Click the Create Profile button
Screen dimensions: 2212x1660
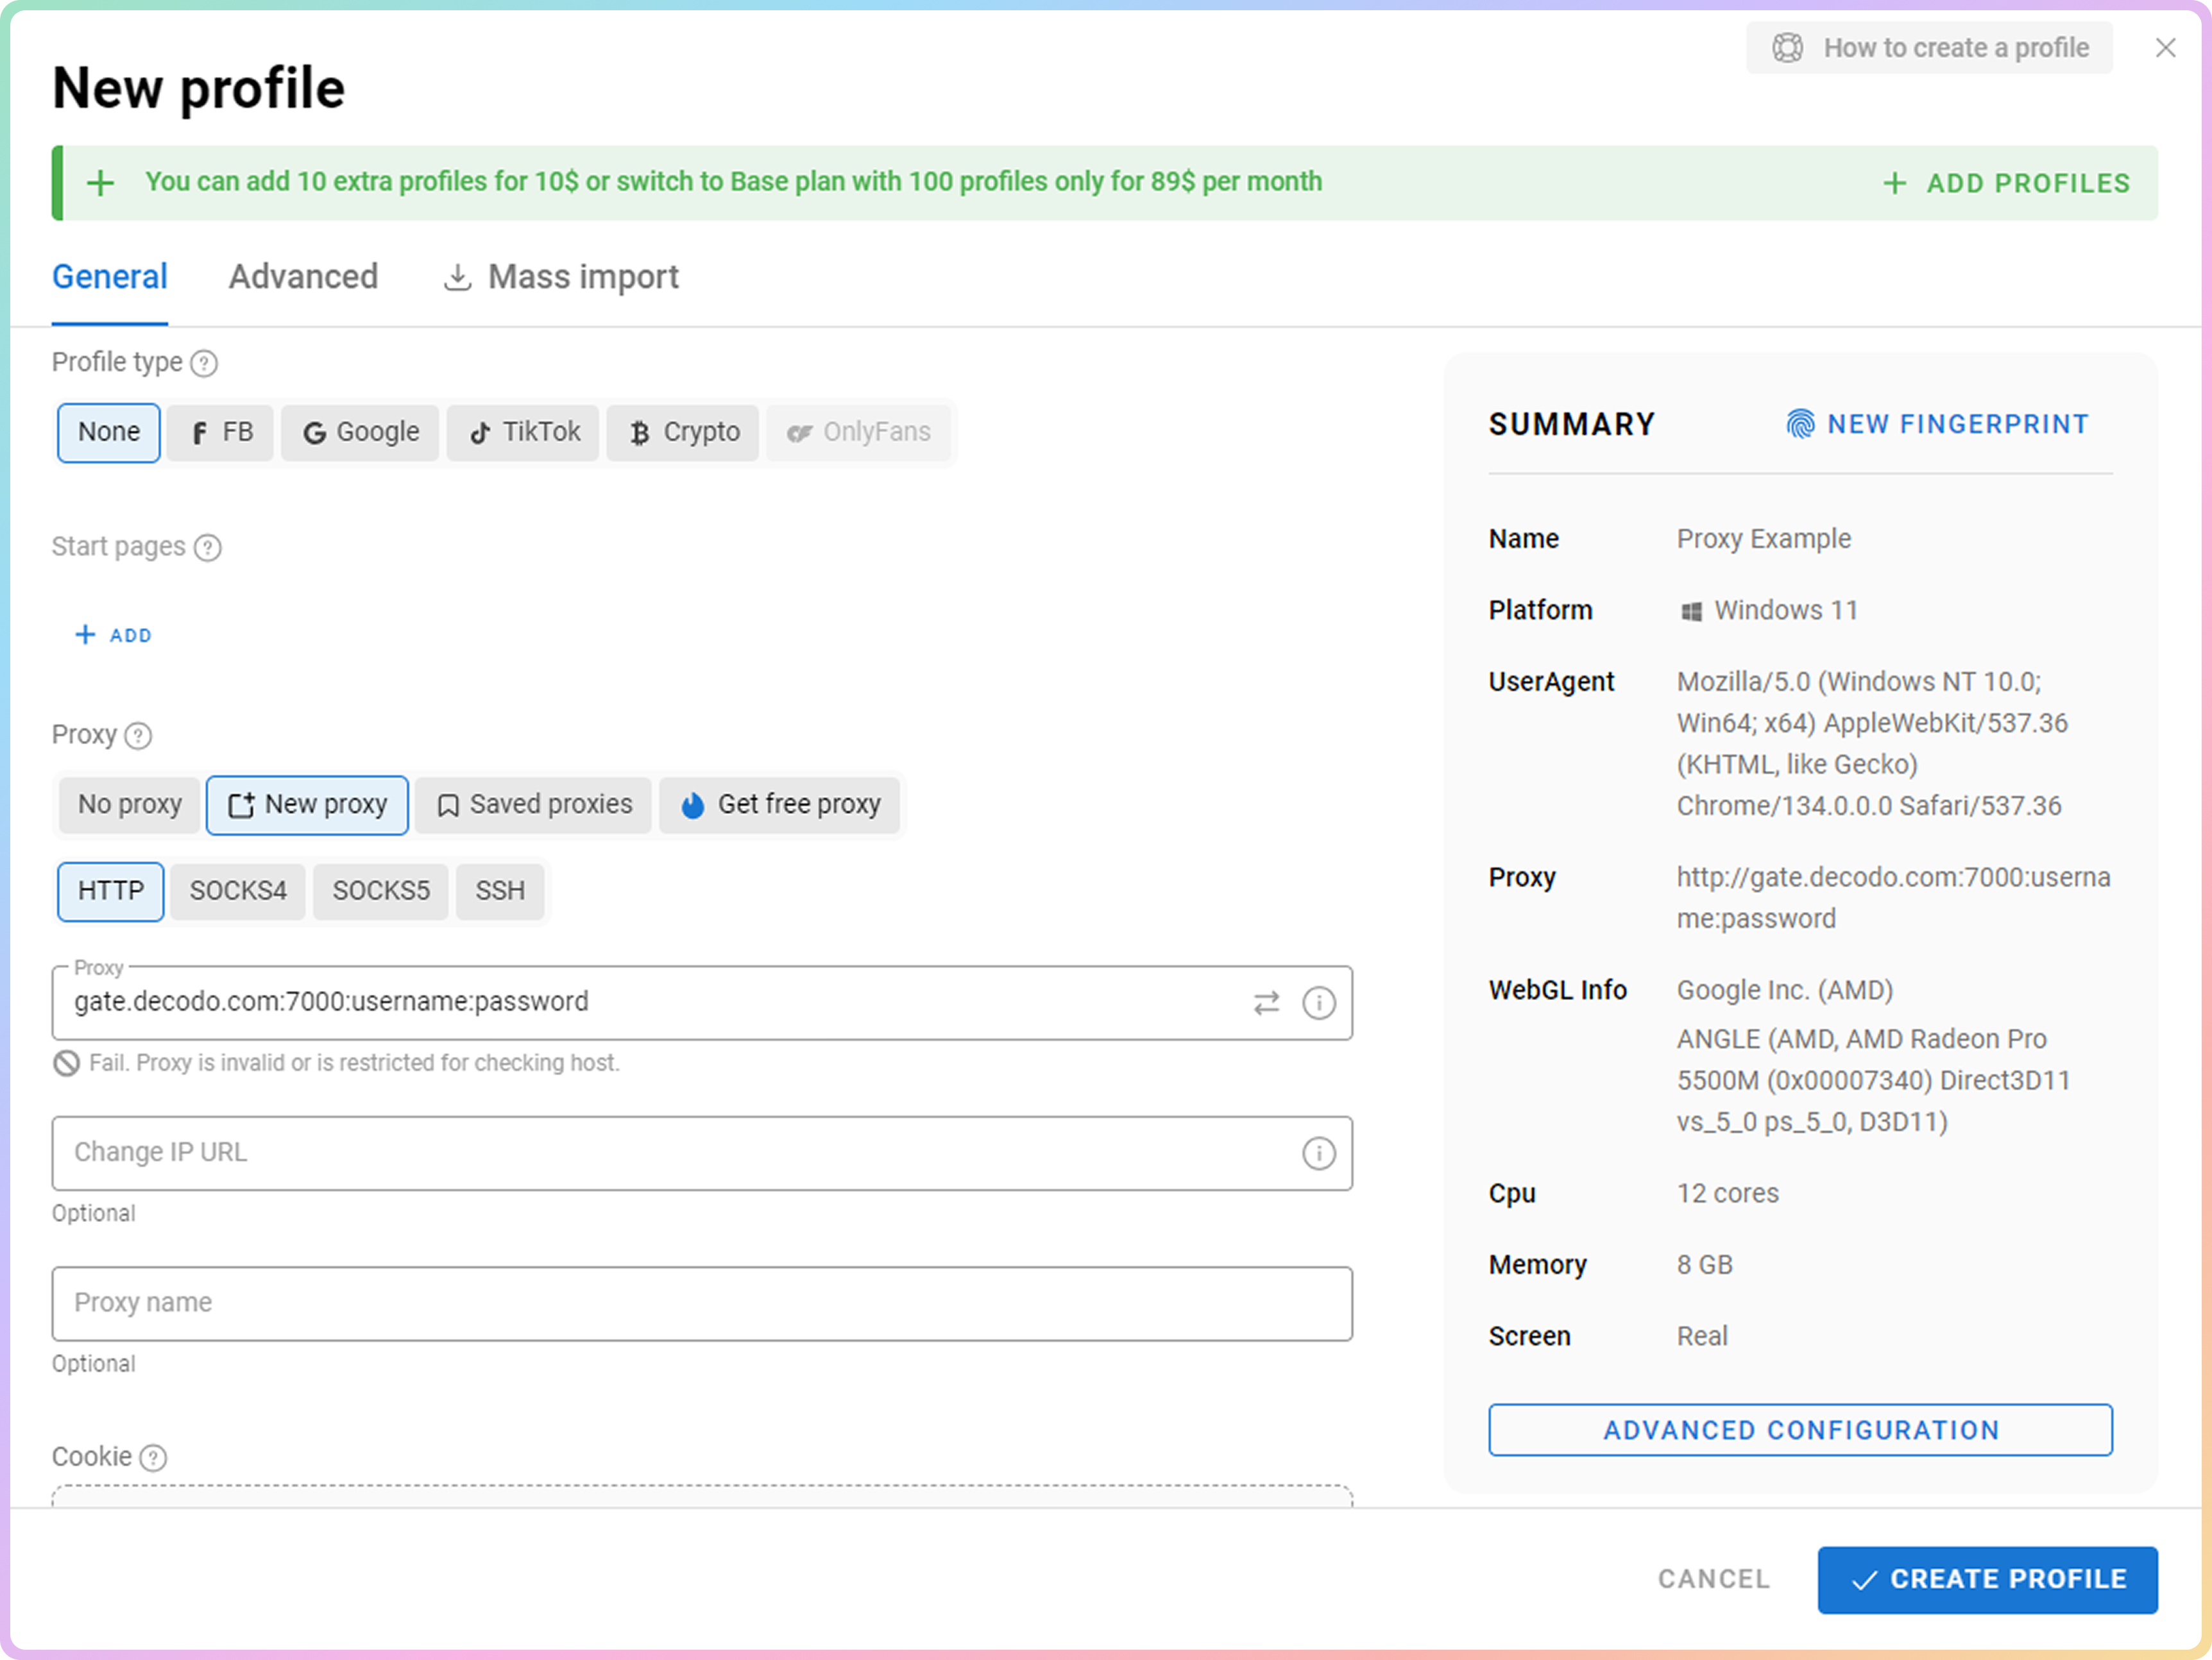1987,1579
